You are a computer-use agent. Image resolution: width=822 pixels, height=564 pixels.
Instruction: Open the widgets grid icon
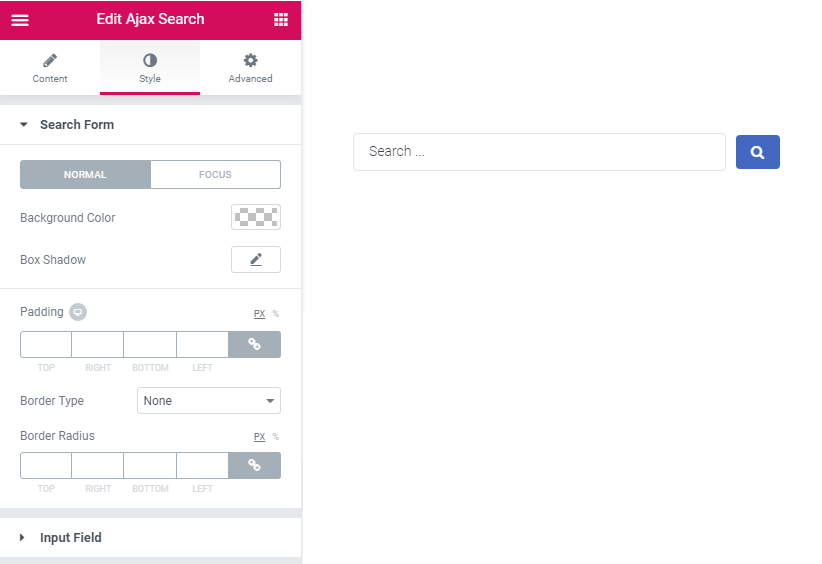pyautogui.click(x=281, y=20)
